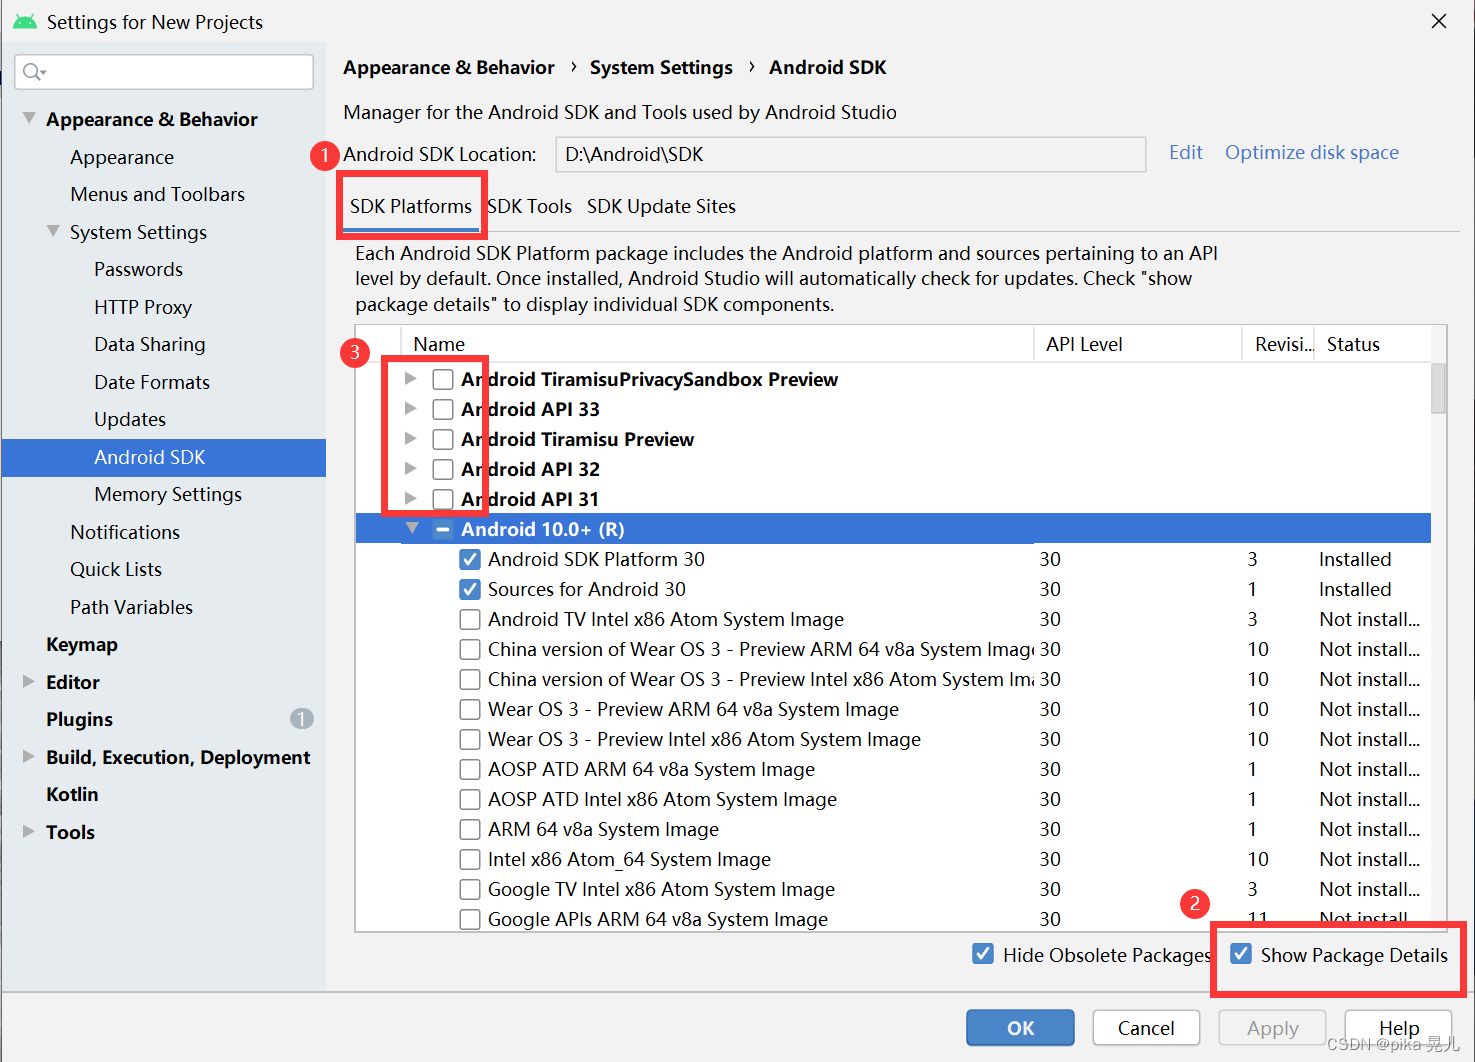Viewport: 1475px width, 1062px height.
Task: Toggle Show Package Details checkbox
Action: [x=1241, y=954]
